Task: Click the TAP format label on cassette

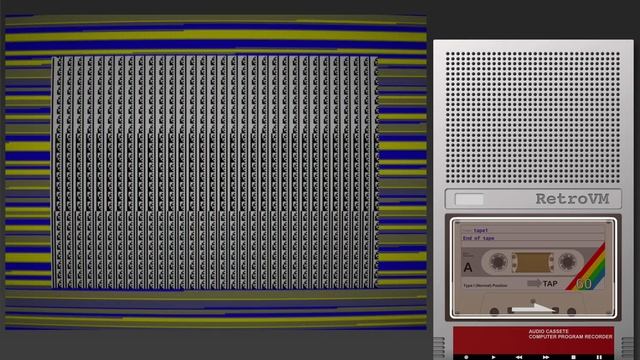Action: (x=550, y=283)
